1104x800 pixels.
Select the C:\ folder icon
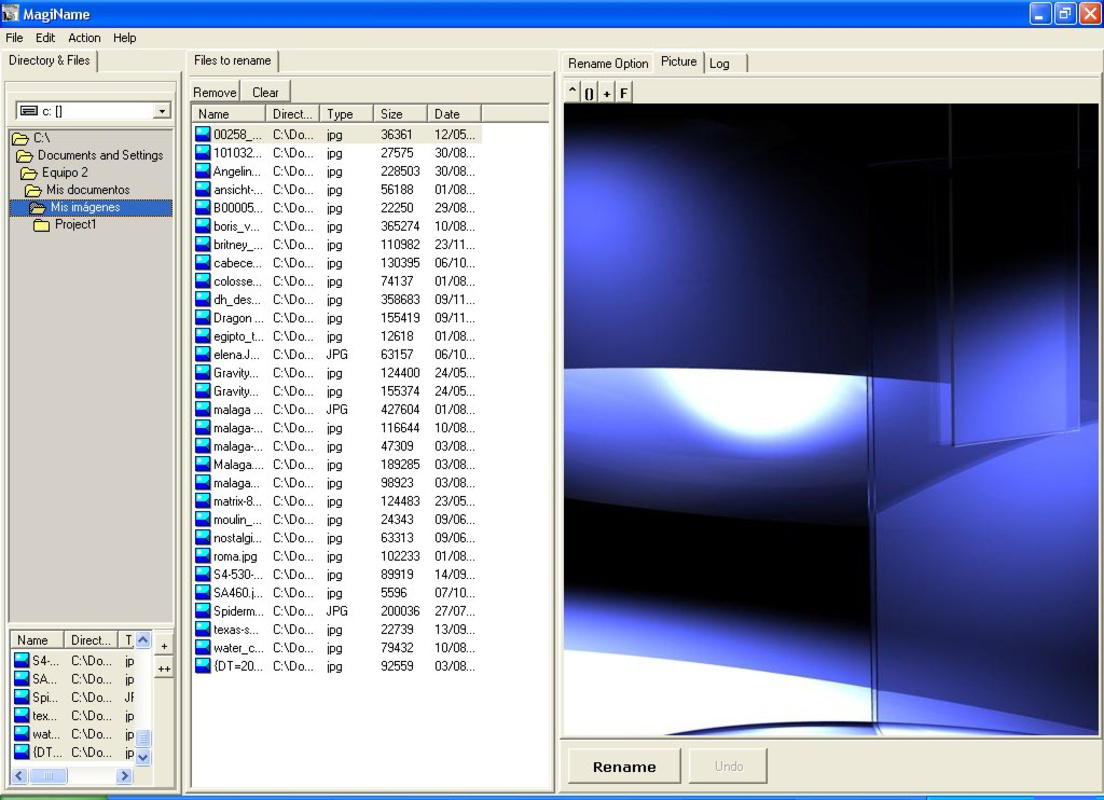(21, 138)
